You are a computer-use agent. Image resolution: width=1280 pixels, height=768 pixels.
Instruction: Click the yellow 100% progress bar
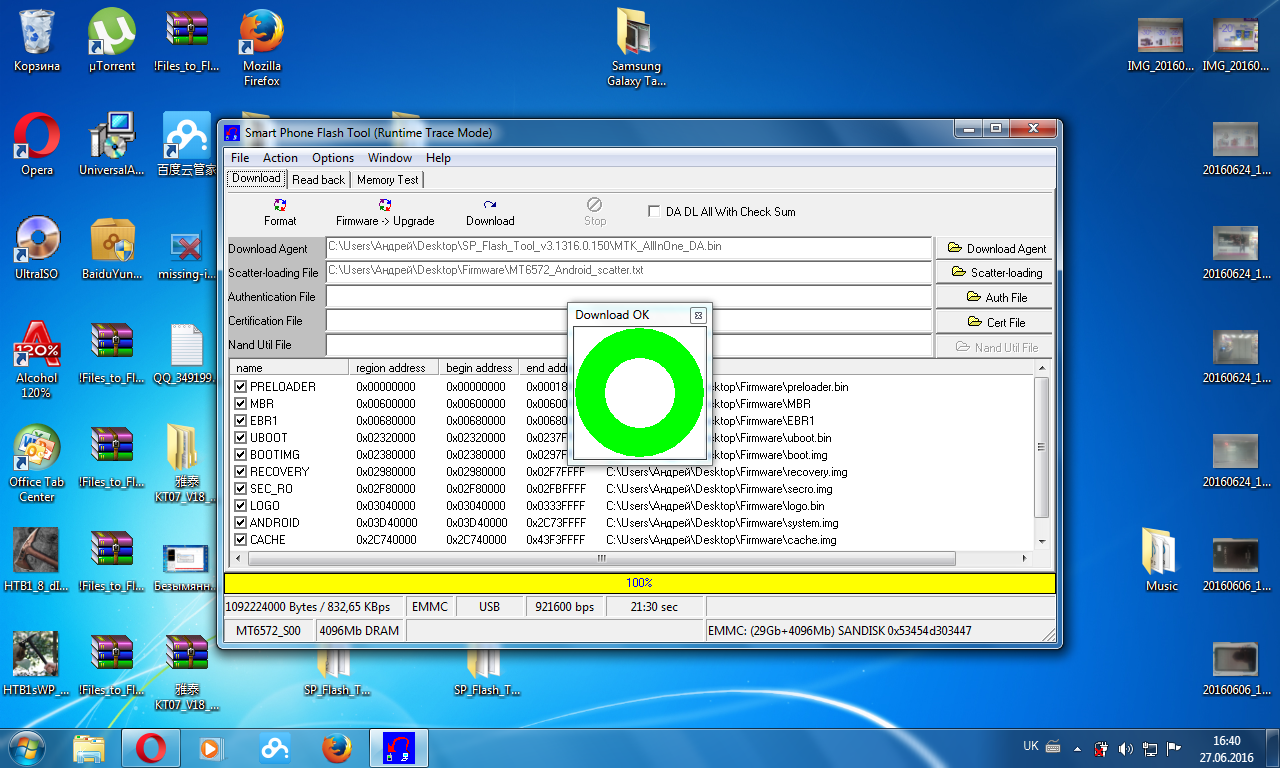[x=639, y=583]
